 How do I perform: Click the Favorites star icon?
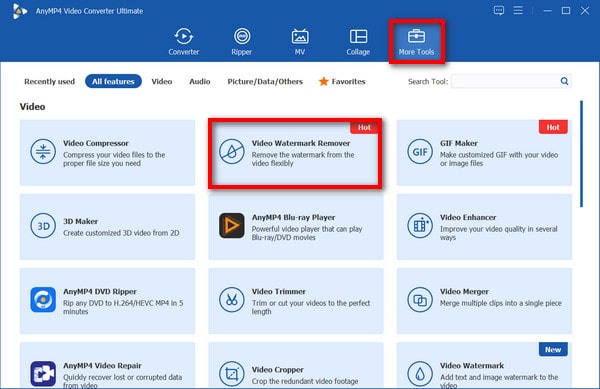[323, 81]
